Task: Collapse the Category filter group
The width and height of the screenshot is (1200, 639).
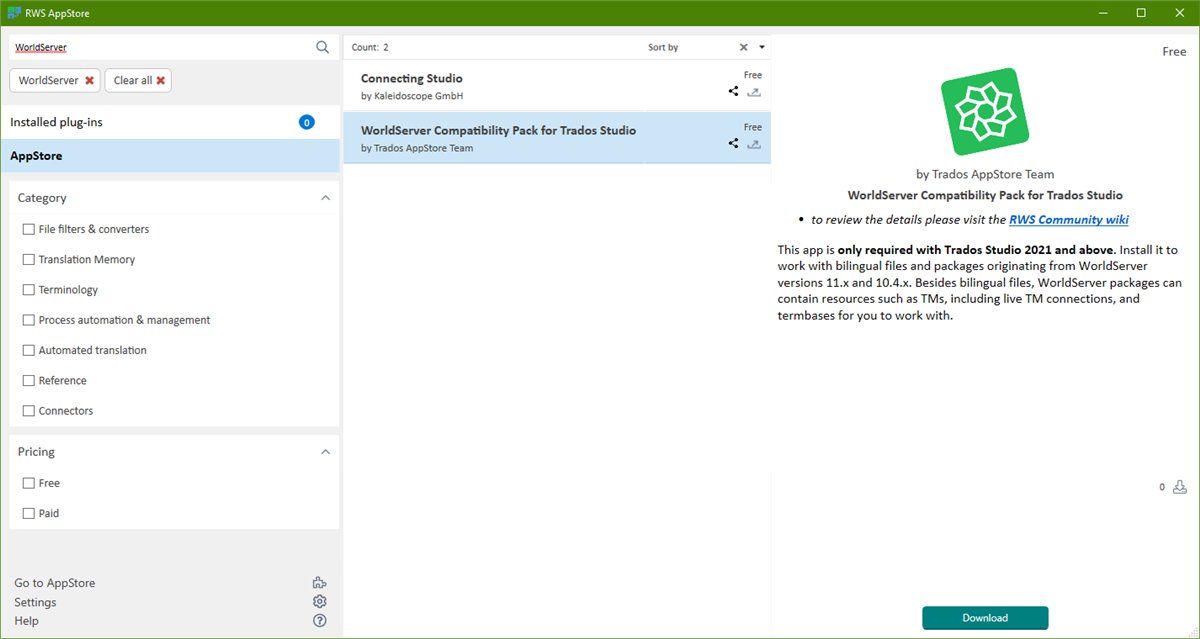Action: pyautogui.click(x=325, y=198)
